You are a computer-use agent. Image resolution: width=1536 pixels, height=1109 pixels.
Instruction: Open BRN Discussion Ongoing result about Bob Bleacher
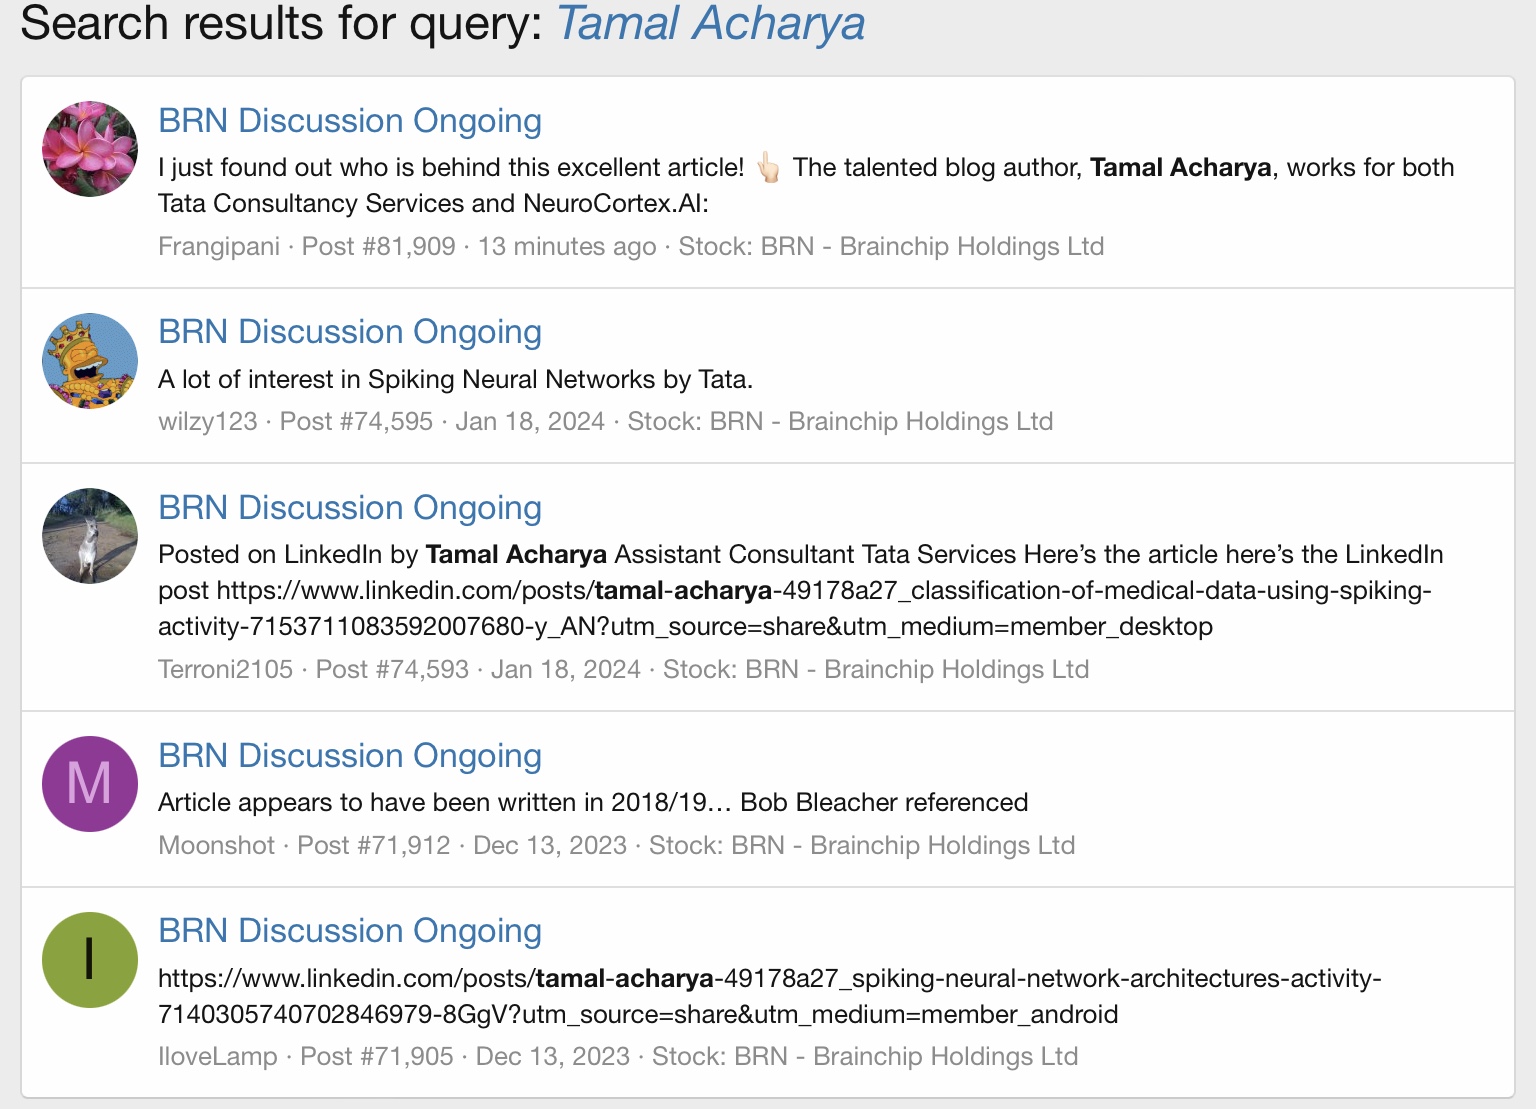click(x=350, y=756)
